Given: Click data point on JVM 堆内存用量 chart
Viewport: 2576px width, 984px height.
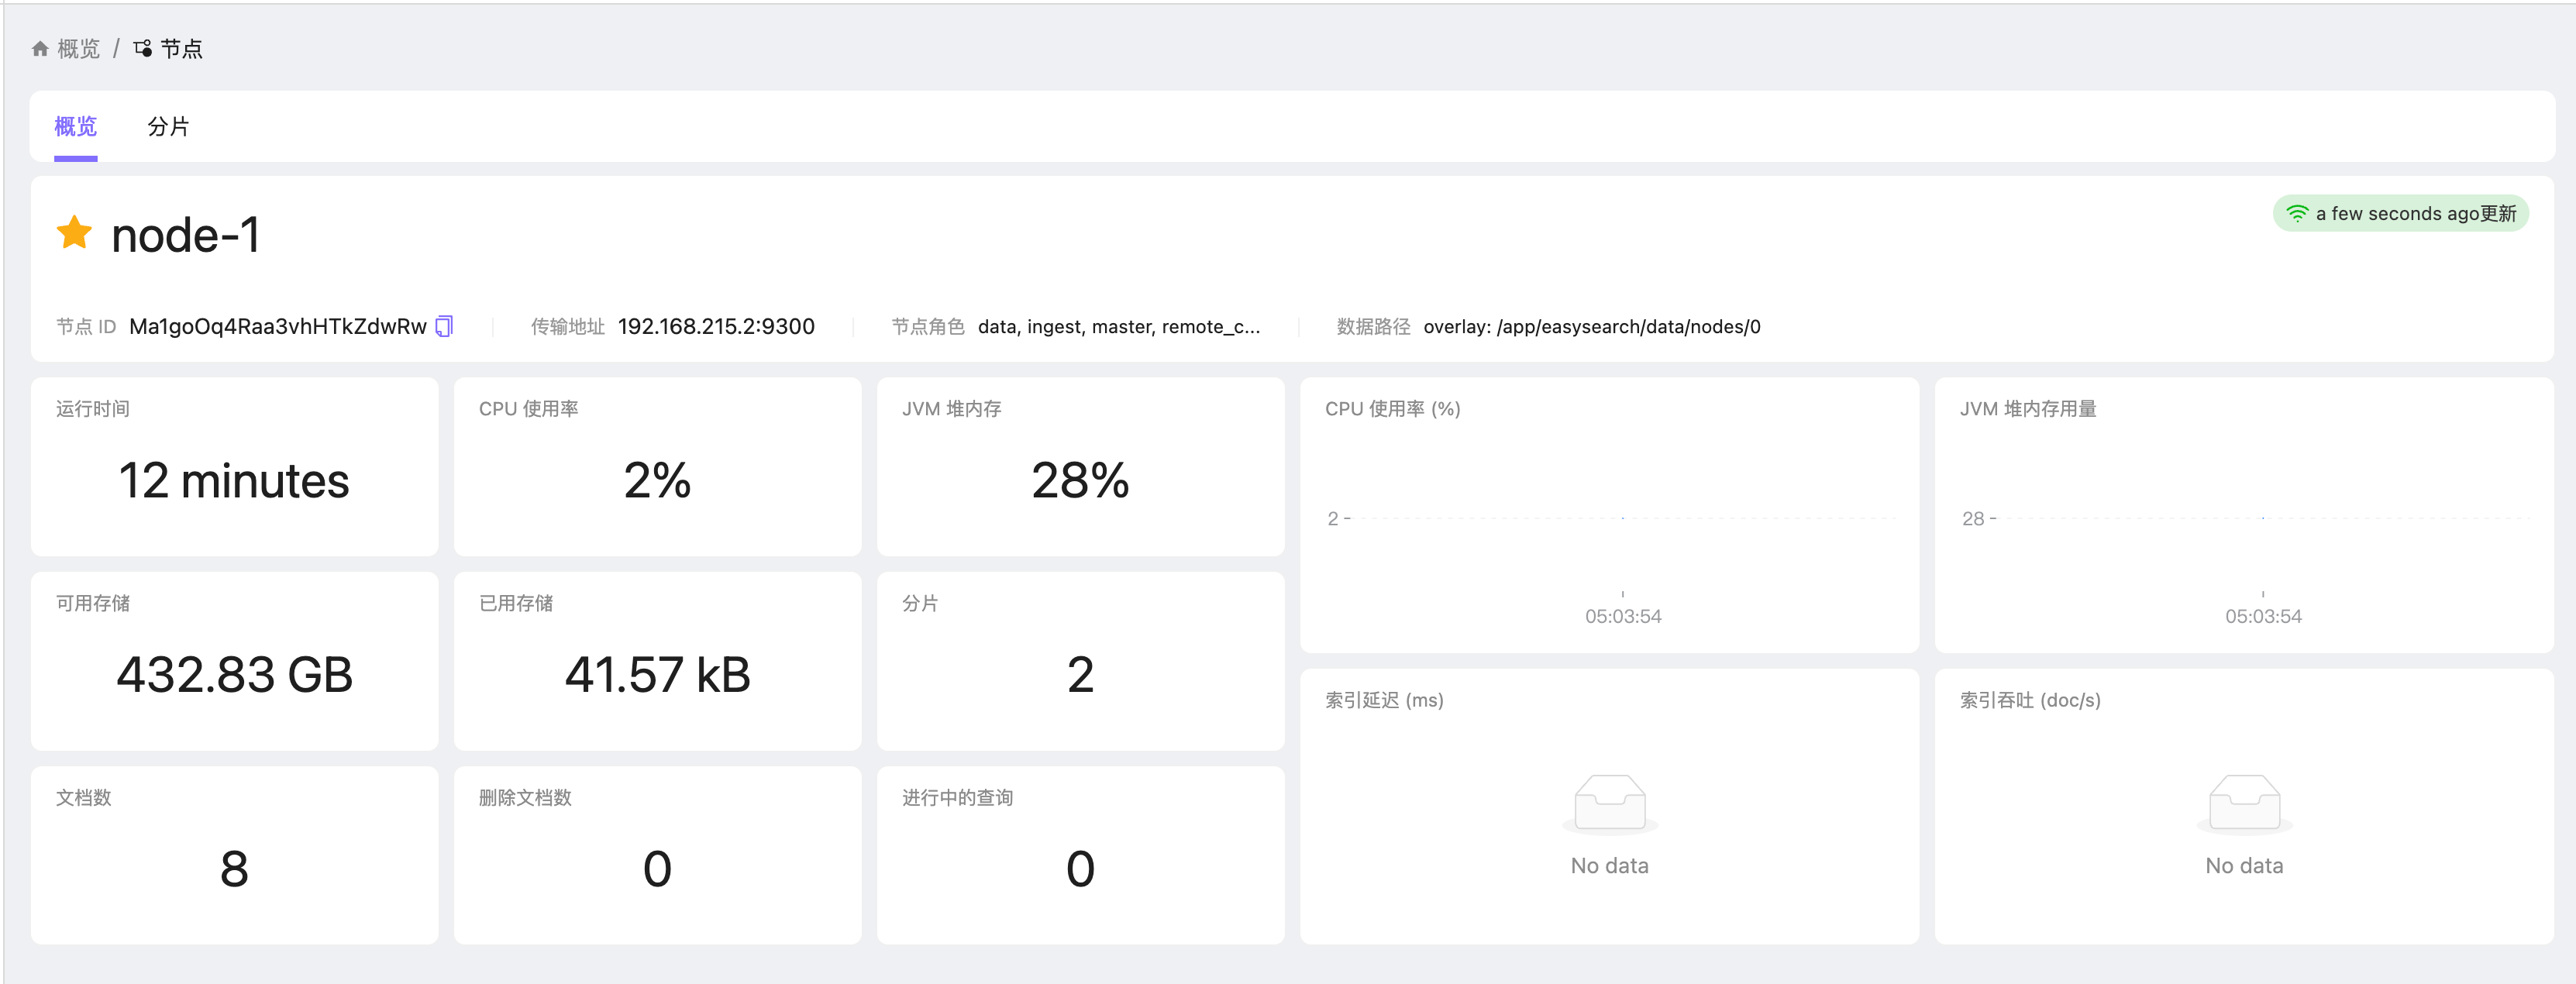Looking at the screenshot, I should pos(2262,518).
